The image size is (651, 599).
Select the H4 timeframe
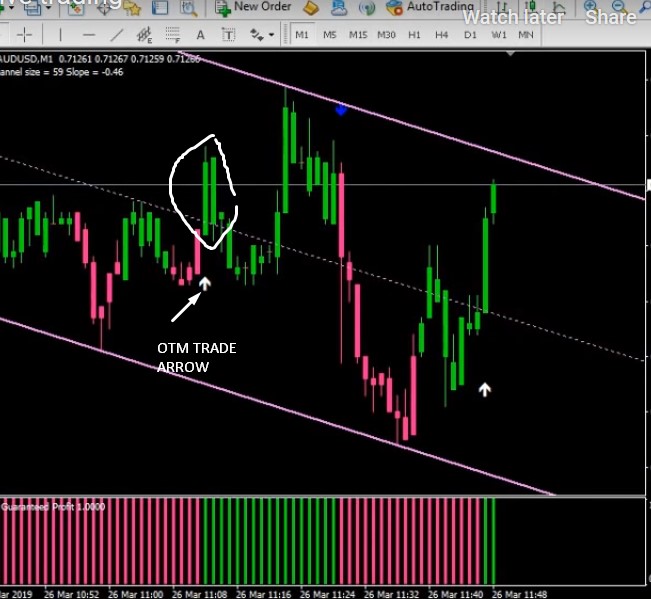(441, 35)
